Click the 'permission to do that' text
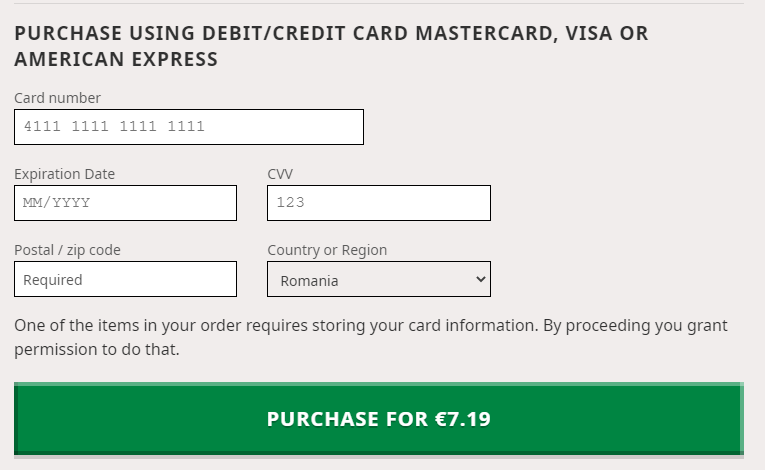Screen dimensions: 765x470 96,350
